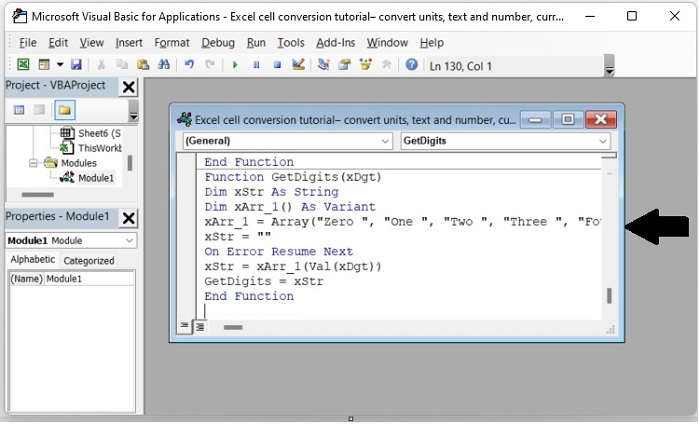Select Sheet6 in the project tree
The height and width of the screenshot is (424, 700).
(x=99, y=133)
